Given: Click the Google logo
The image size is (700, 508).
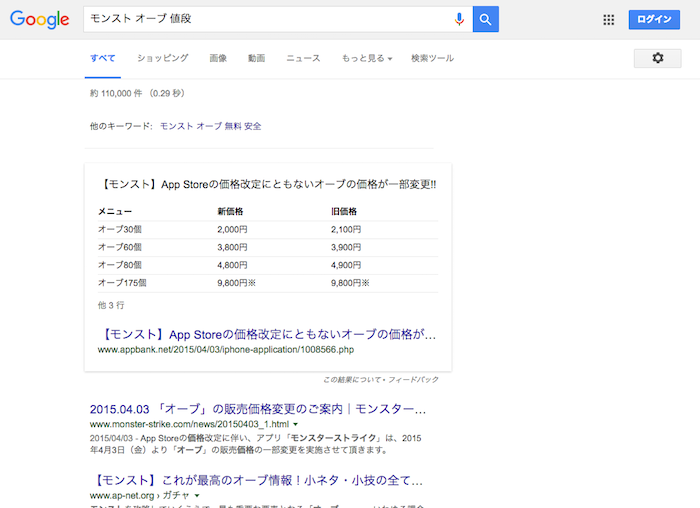Looking at the screenshot, I should pyautogui.click(x=40, y=19).
